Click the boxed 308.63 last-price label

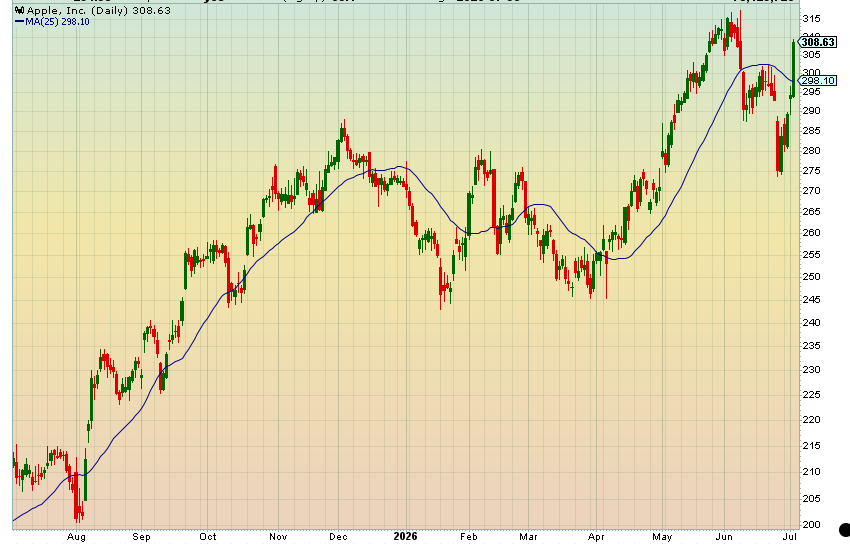point(818,42)
